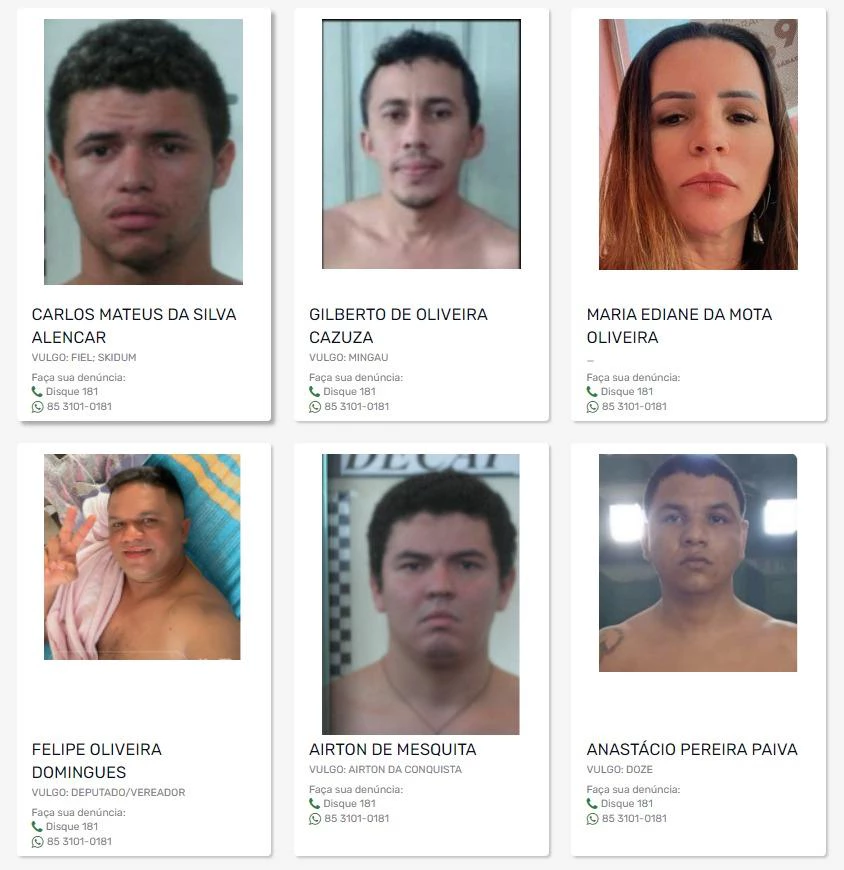Open photo of Felipe Oliveira Domingues
The image size is (844, 870).
(x=142, y=557)
